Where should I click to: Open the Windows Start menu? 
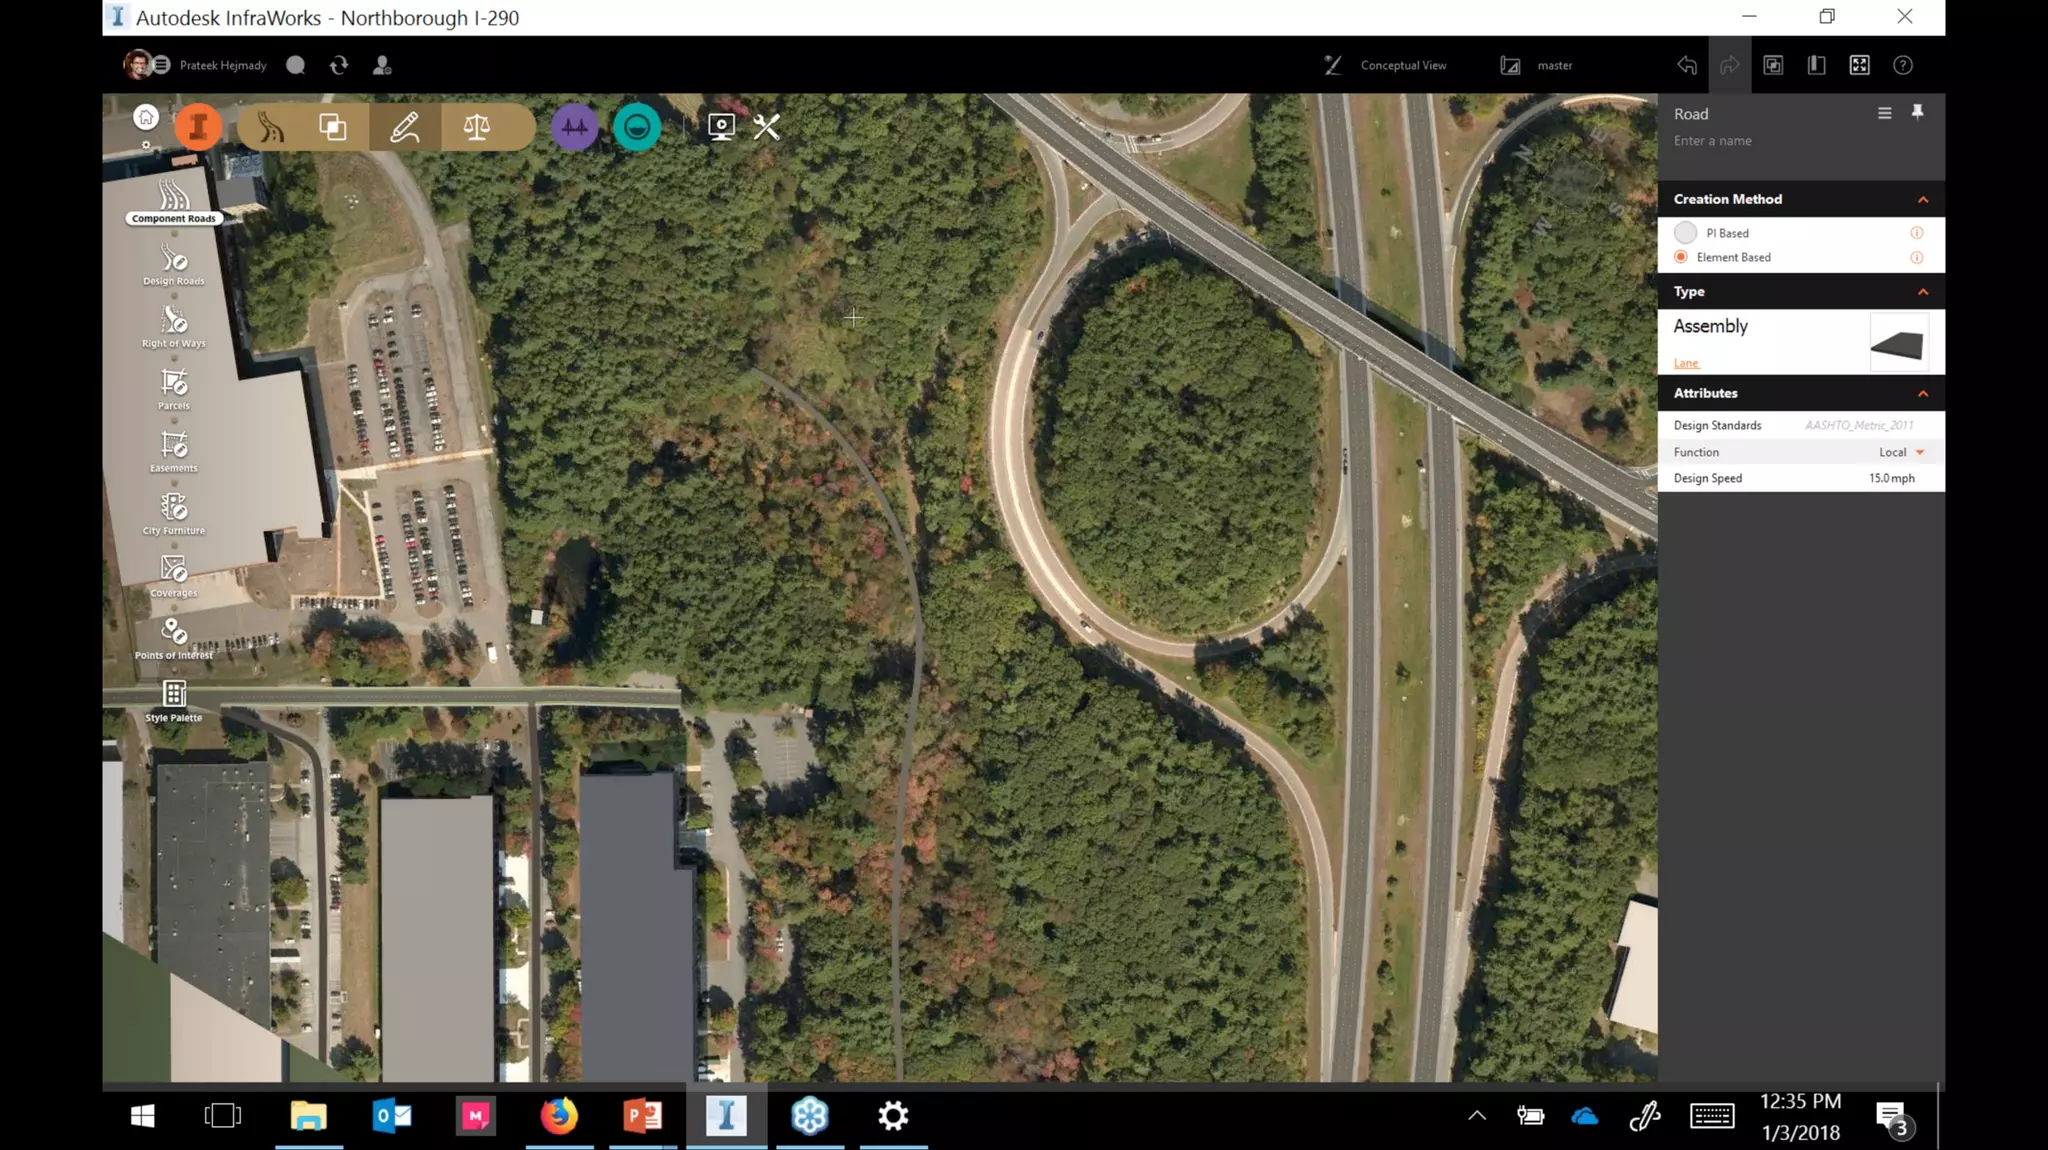coord(142,1116)
